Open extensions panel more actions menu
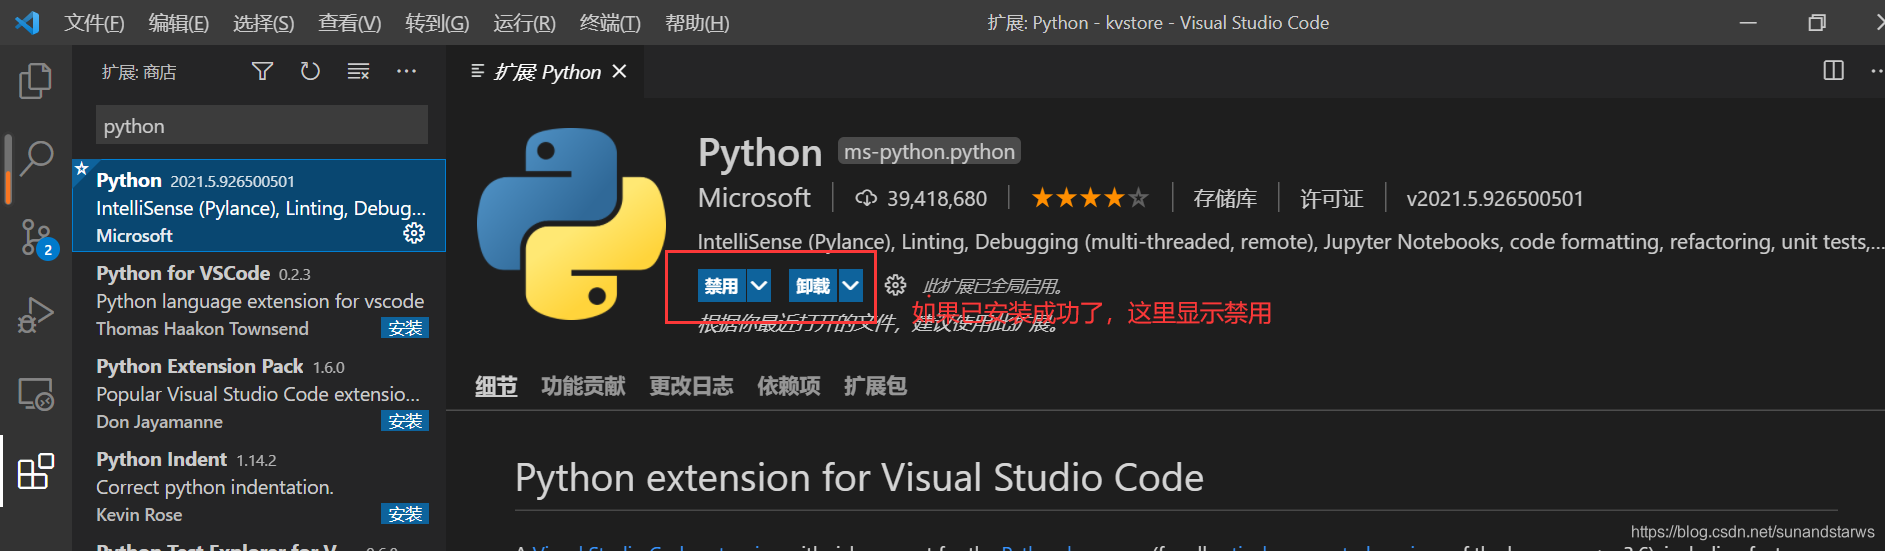 pos(406,71)
